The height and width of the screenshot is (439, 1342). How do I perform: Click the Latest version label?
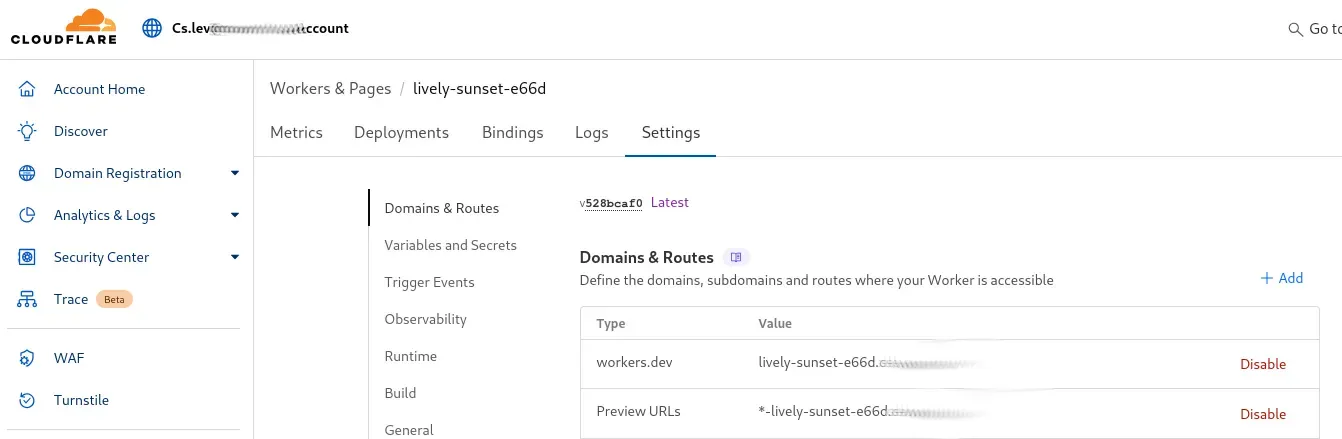click(x=670, y=202)
